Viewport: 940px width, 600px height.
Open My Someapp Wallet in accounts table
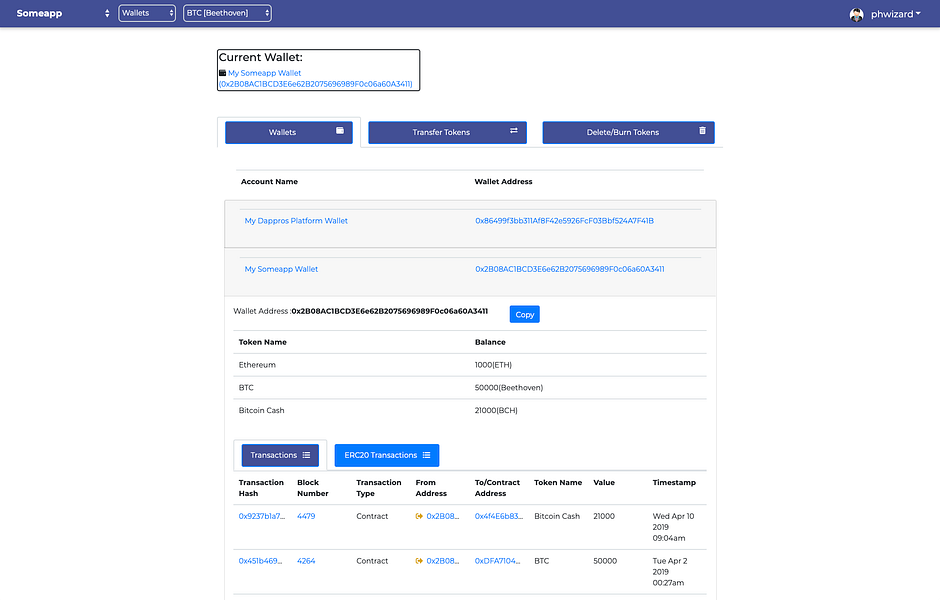click(x=281, y=269)
